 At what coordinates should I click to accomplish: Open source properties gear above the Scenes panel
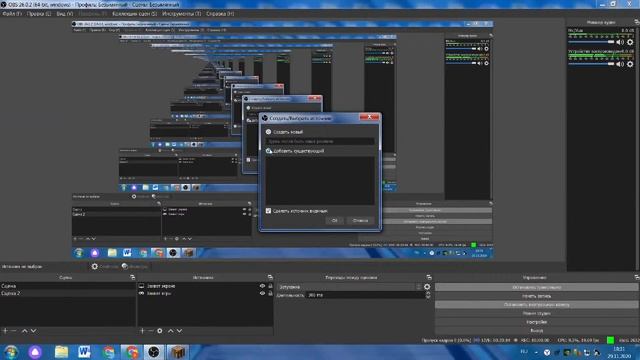[x=95, y=266]
